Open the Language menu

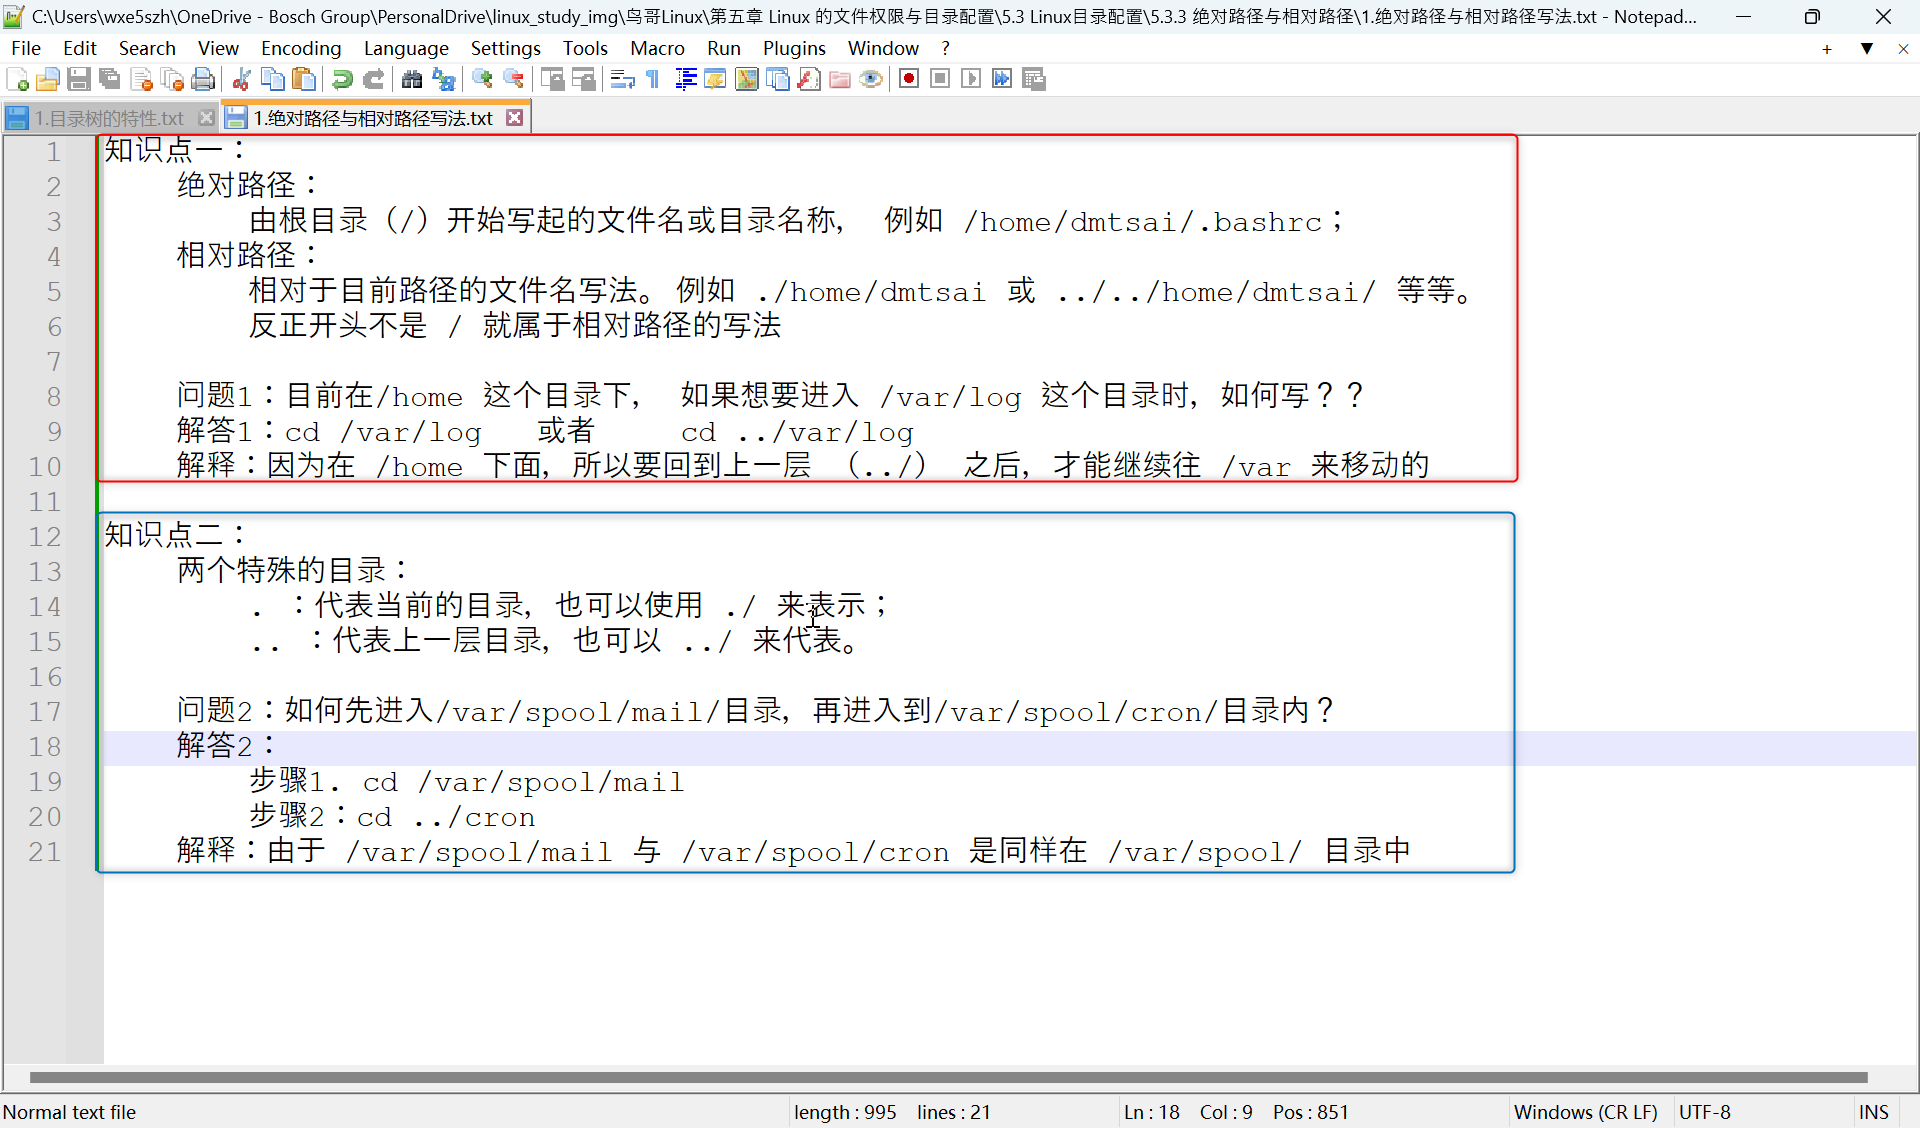click(405, 48)
